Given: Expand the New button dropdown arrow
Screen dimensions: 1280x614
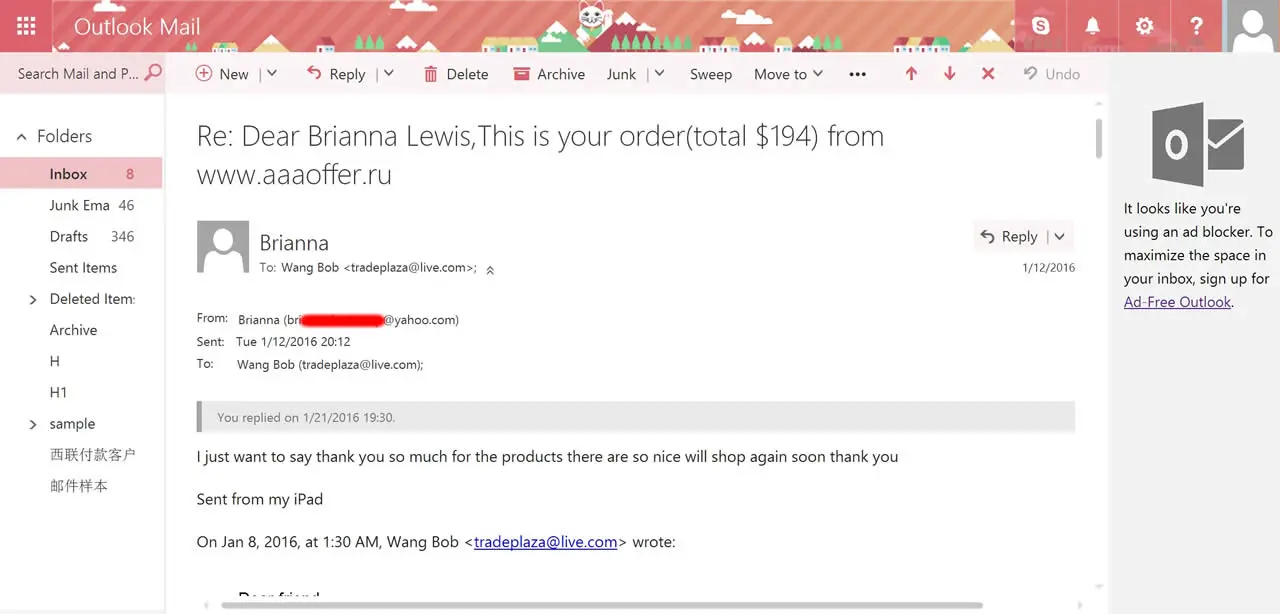Looking at the screenshot, I should (x=271, y=74).
